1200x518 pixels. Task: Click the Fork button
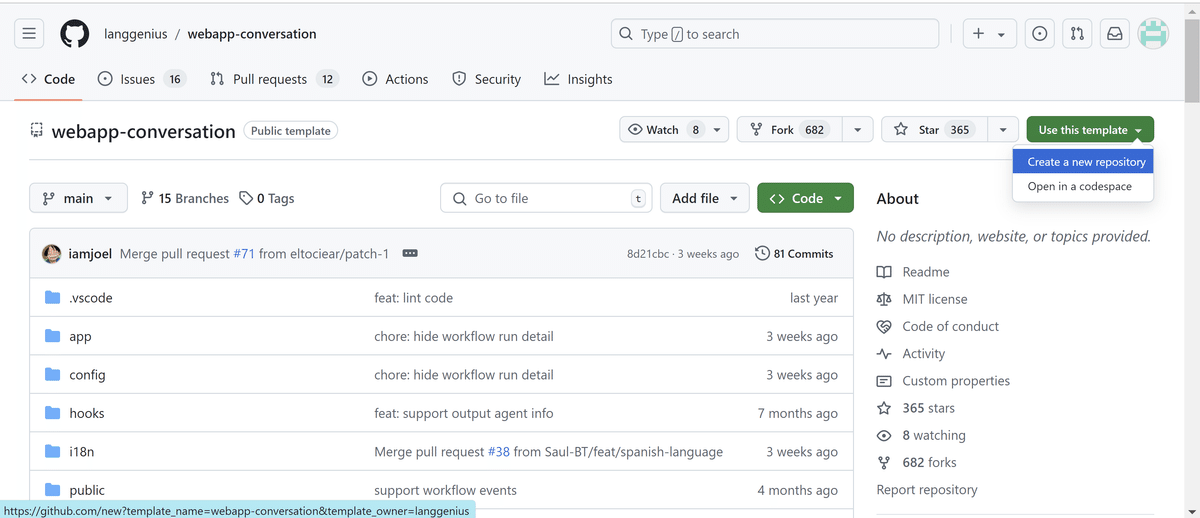pyautogui.click(x=790, y=130)
